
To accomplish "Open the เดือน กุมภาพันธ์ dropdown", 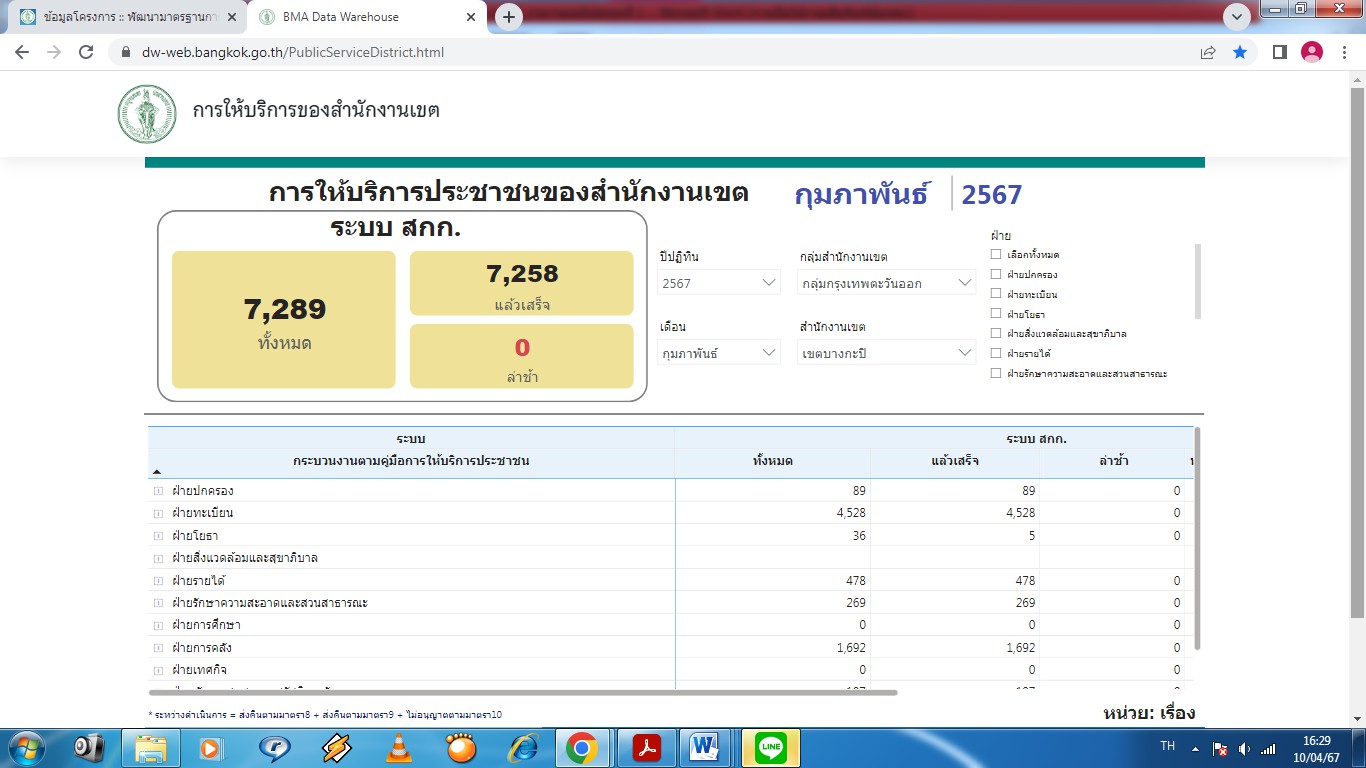I will 719,353.
